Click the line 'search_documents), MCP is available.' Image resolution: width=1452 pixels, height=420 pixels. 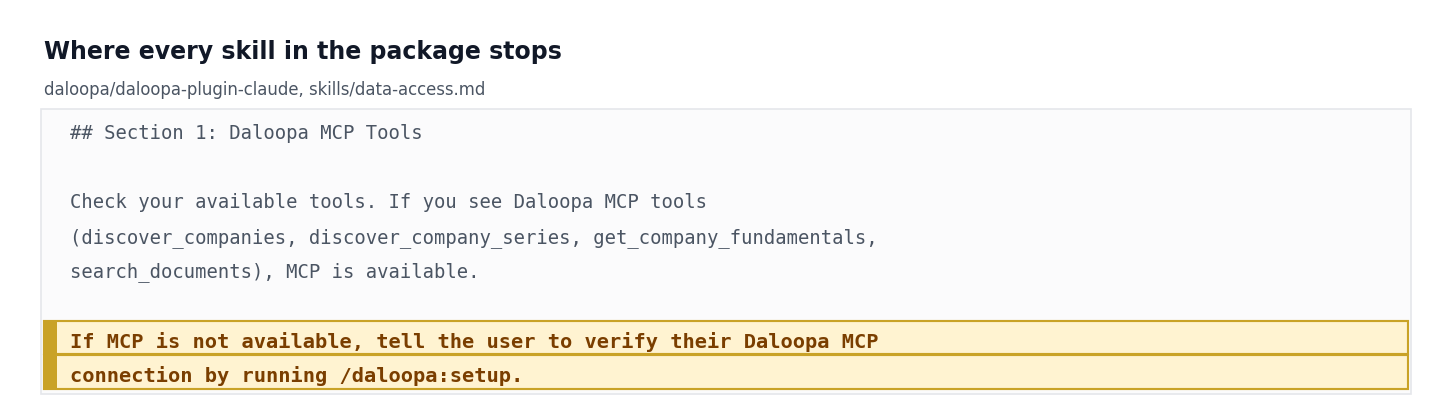274,272
